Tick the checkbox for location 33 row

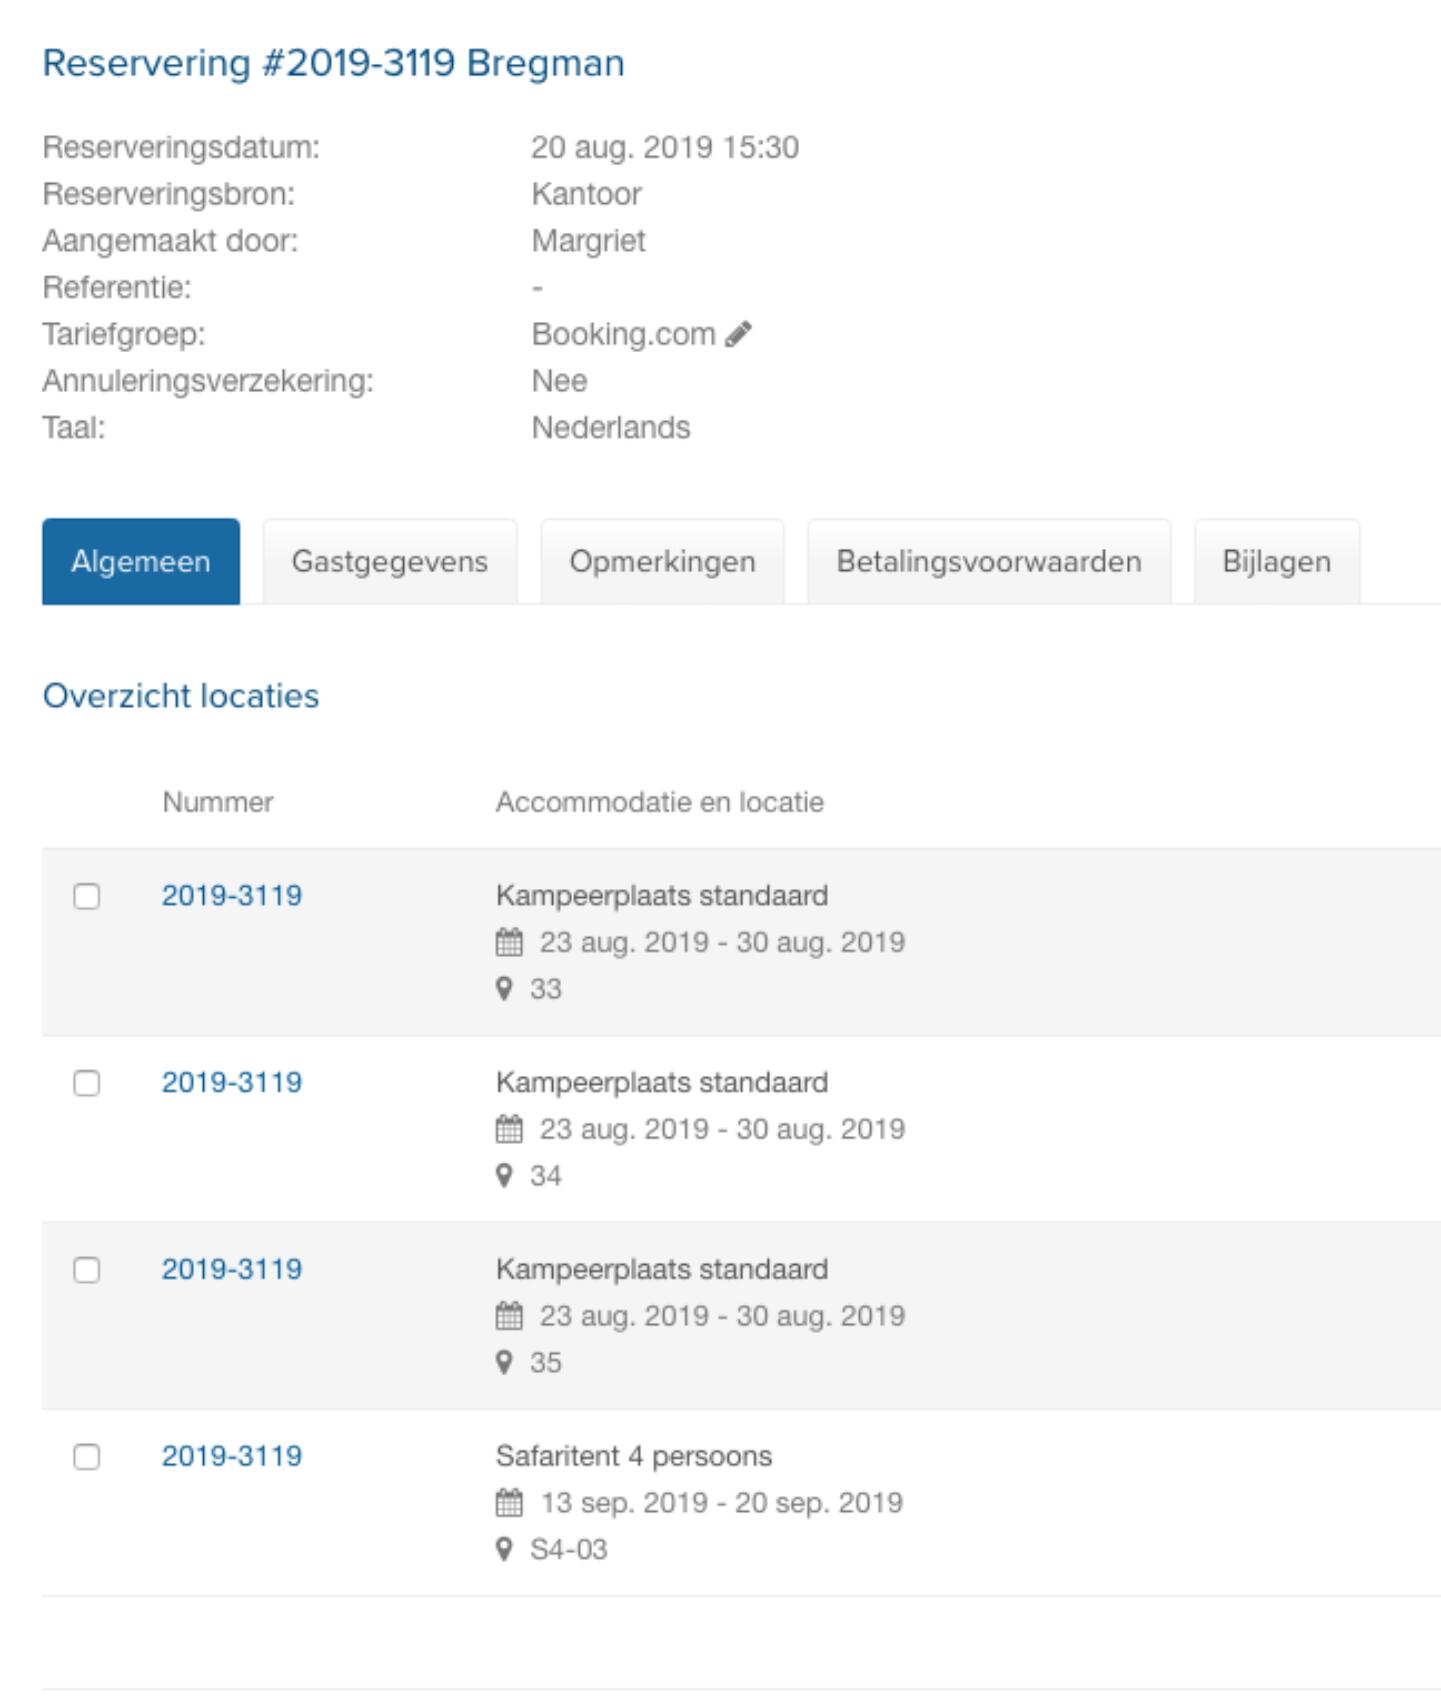click(x=87, y=896)
